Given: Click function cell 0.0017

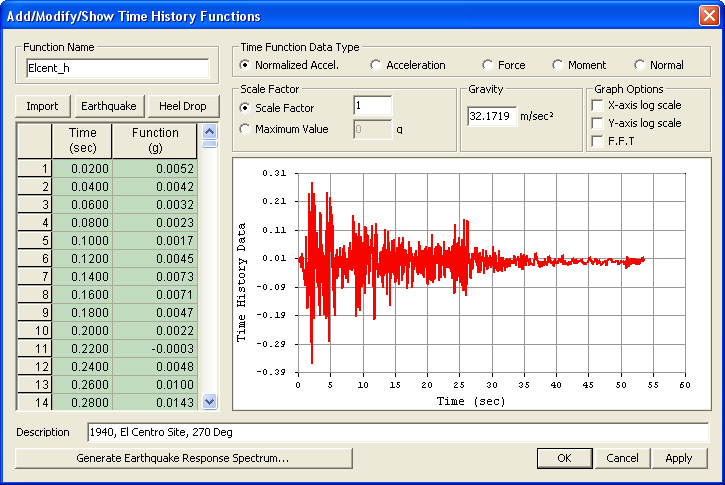Looking at the screenshot, I should click(x=155, y=240).
